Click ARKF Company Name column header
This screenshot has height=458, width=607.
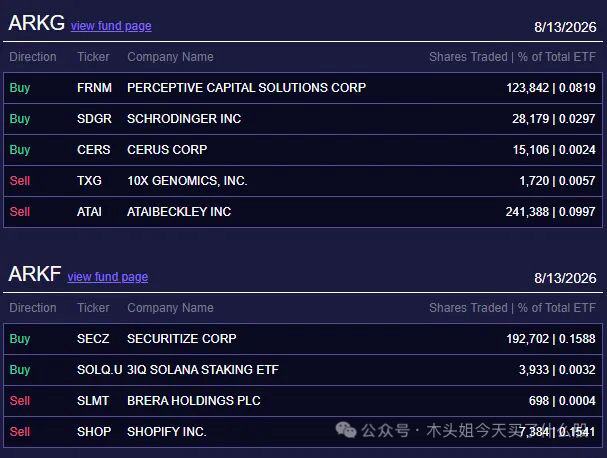(x=170, y=308)
